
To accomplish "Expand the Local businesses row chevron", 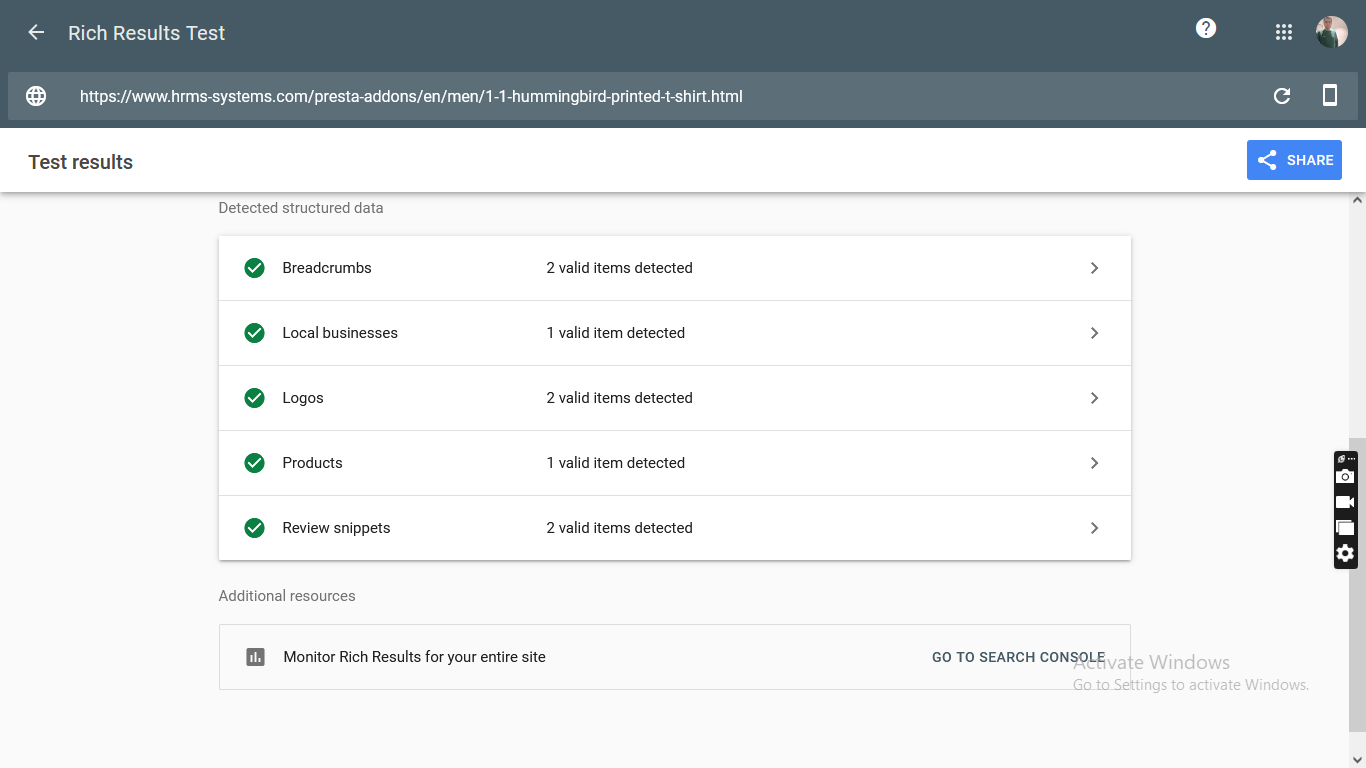I will click(1094, 333).
